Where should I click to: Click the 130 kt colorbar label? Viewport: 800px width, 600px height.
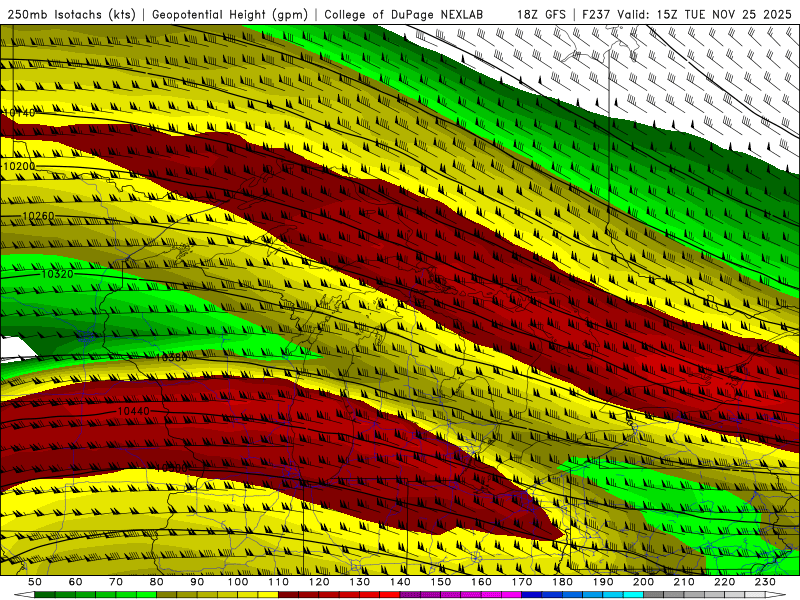click(359, 582)
